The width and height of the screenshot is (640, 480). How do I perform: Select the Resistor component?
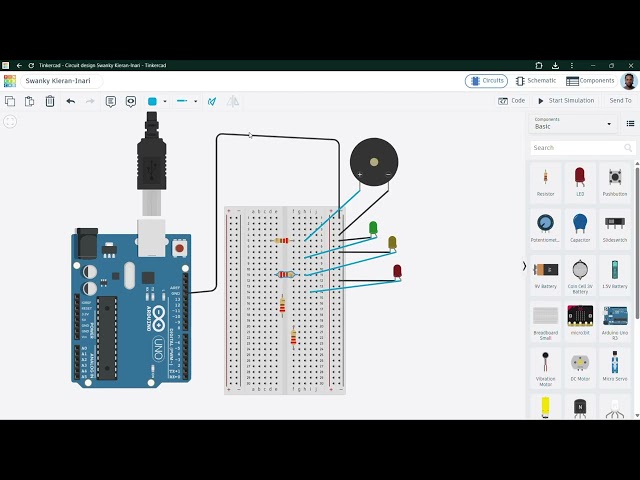coord(546,182)
